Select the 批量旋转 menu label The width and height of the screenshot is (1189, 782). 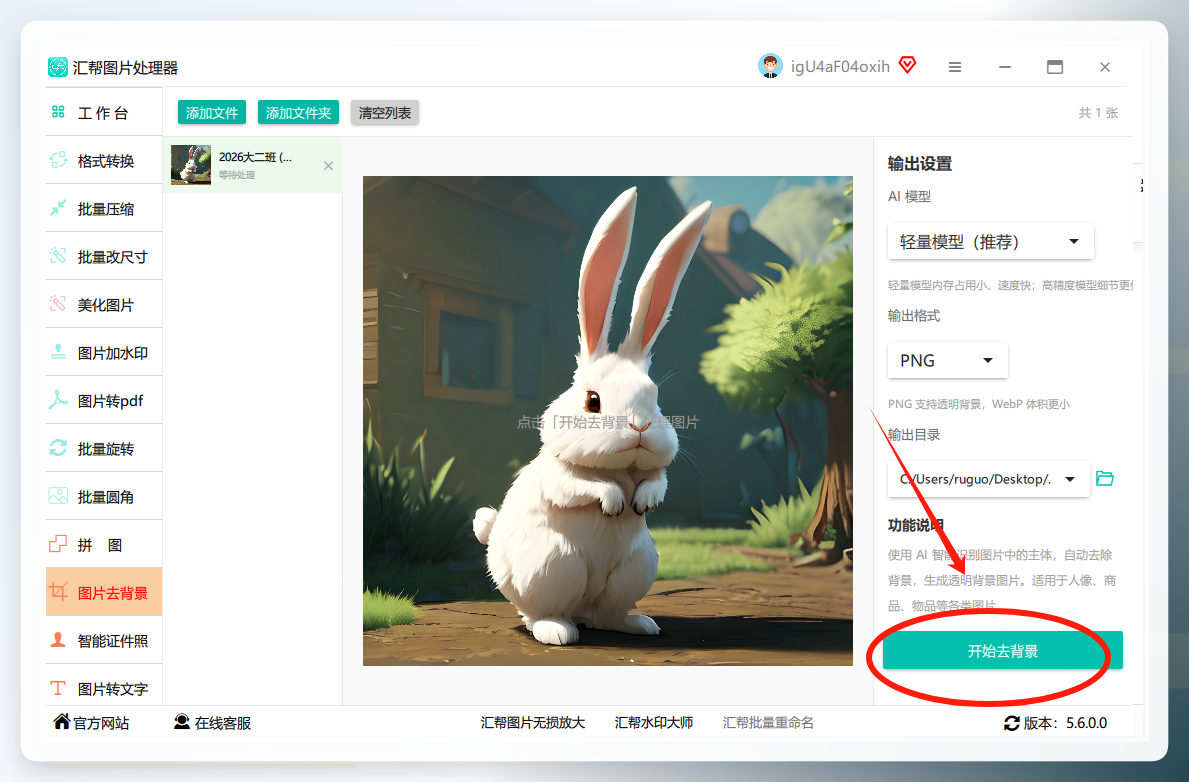(105, 449)
